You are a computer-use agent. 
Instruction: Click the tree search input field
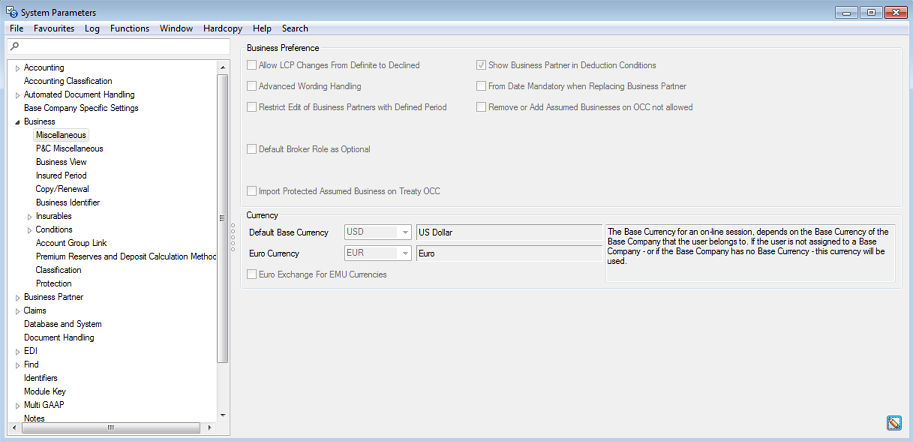118,47
